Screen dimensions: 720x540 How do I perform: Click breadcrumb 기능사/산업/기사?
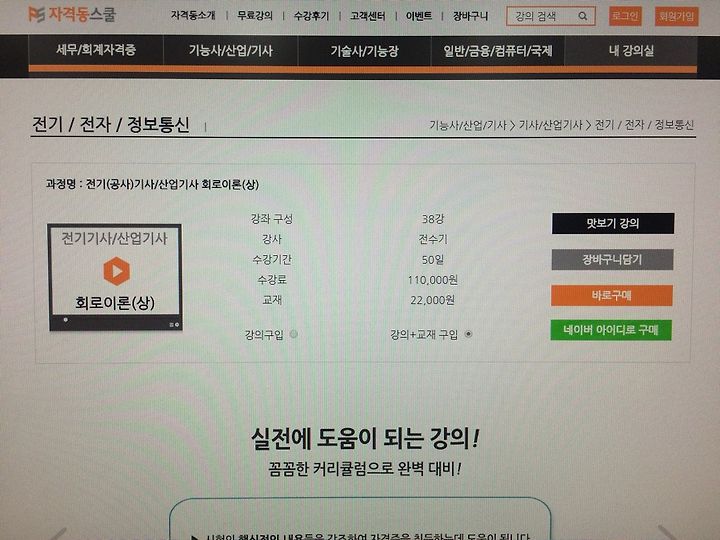pos(468,125)
